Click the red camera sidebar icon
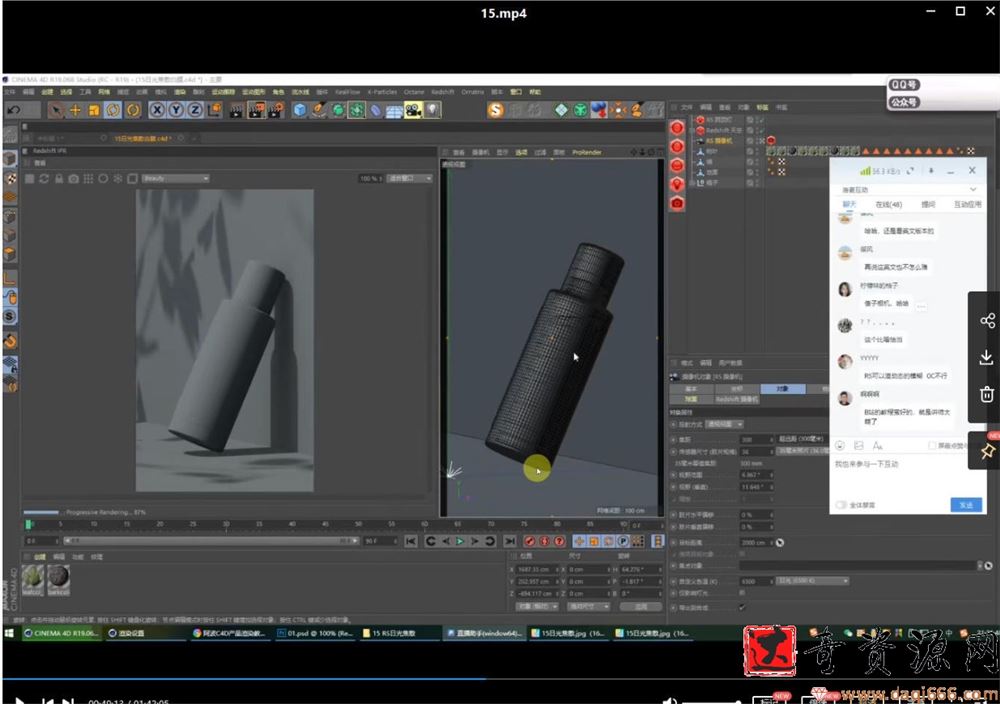This screenshot has height=704, width=1000. click(x=677, y=203)
